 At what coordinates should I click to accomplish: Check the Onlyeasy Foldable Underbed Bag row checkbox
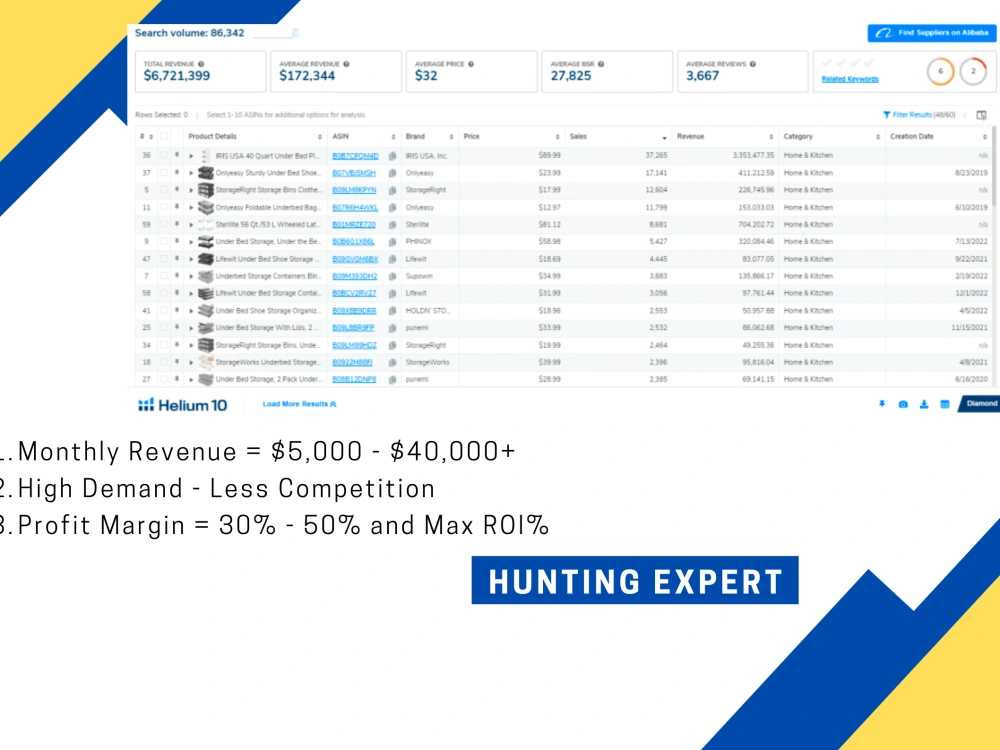tap(164, 207)
